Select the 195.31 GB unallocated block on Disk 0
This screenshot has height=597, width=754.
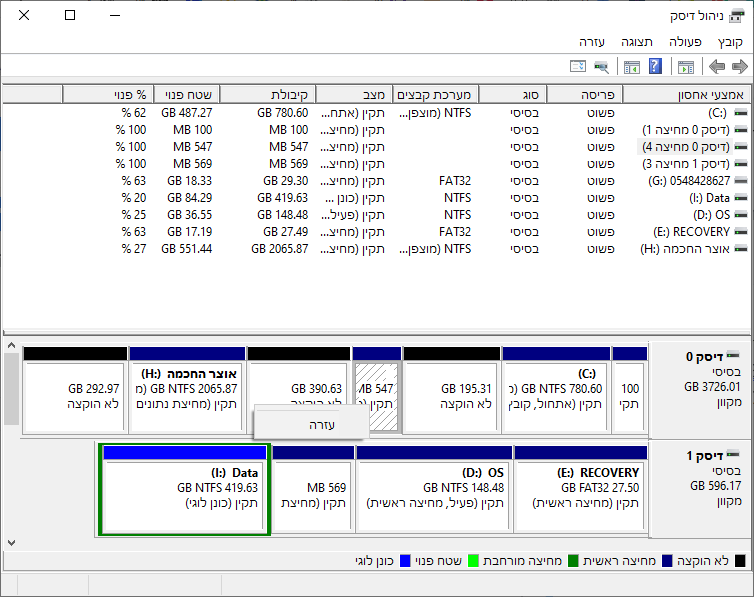[x=451, y=390]
